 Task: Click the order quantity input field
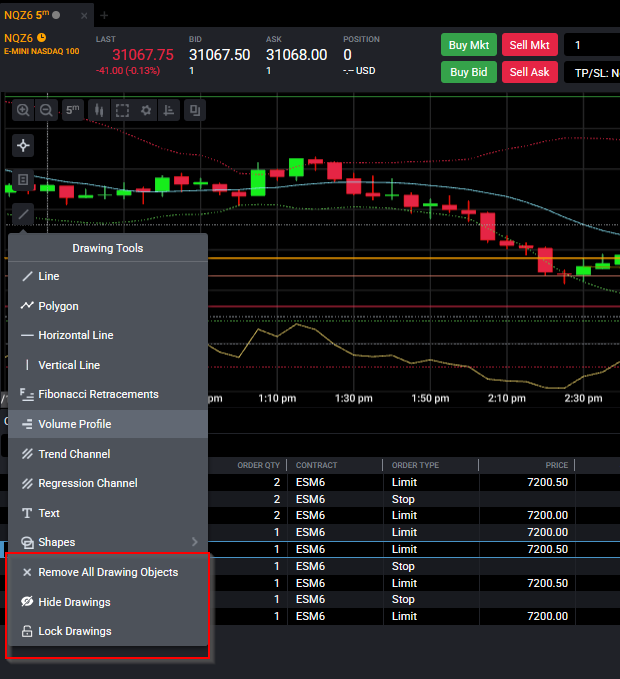tap(592, 45)
